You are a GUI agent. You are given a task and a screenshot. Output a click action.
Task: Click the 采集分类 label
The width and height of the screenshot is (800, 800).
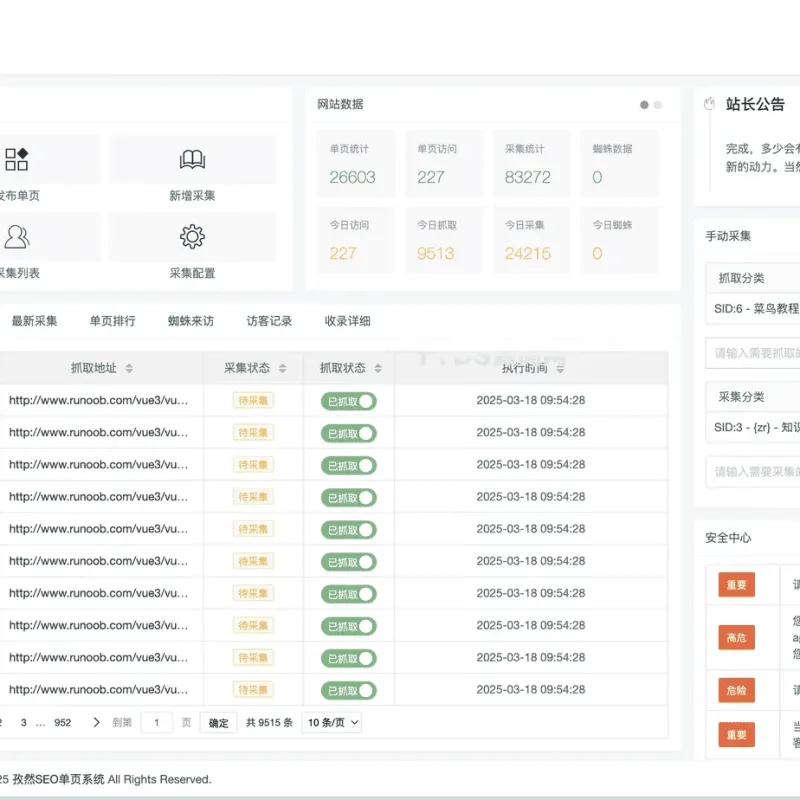pos(741,397)
